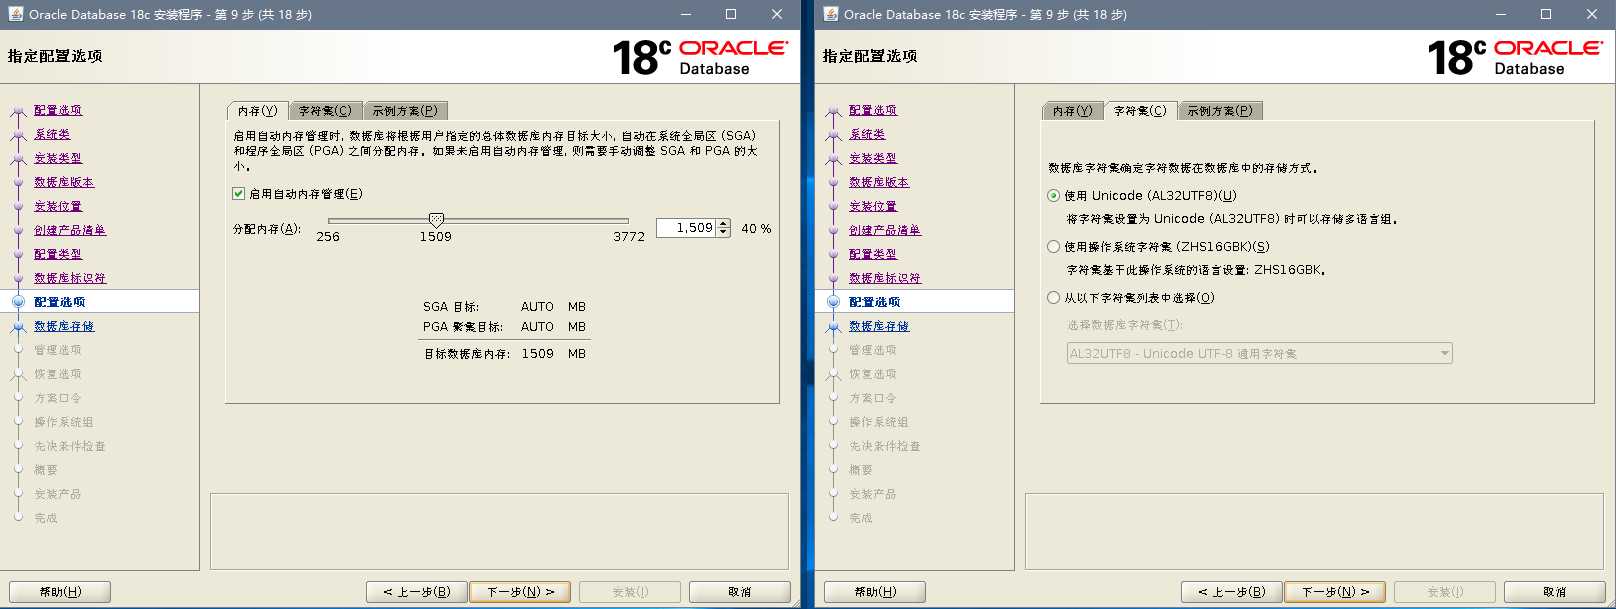Select 字符集(C) tab in right window
The height and width of the screenshot is (609, 1616).
pos(1140,111)
